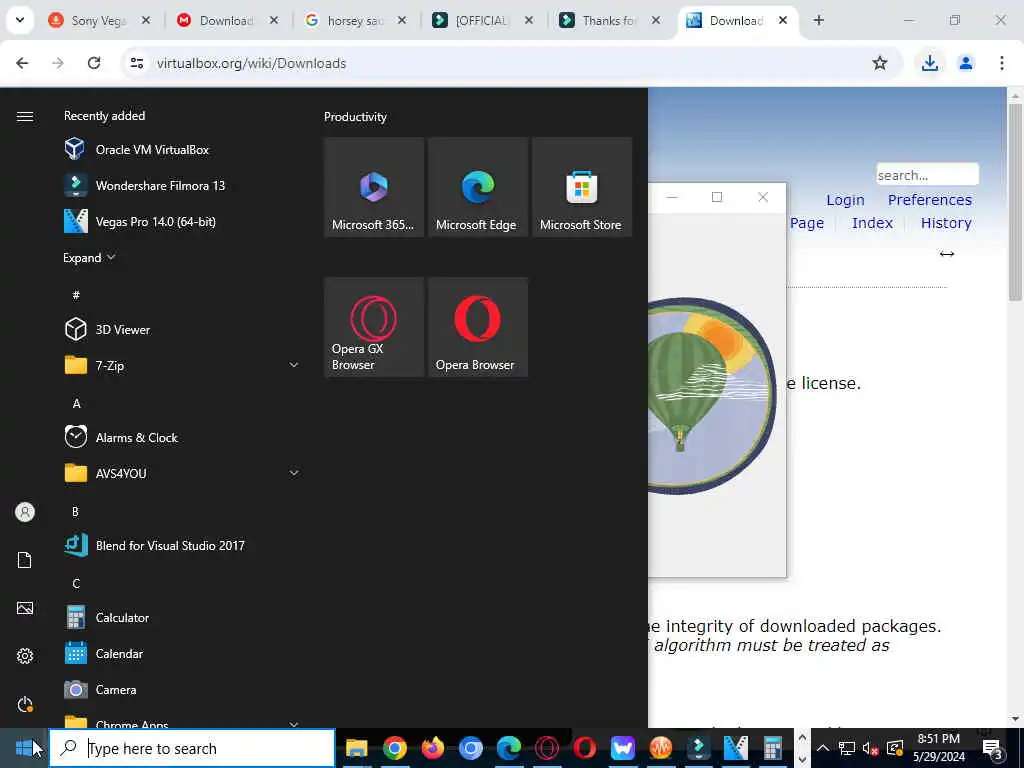Screen dimensions: 1024x768
Task: Open the Index link
Action: pyautogui.click(x=872, y=223)
